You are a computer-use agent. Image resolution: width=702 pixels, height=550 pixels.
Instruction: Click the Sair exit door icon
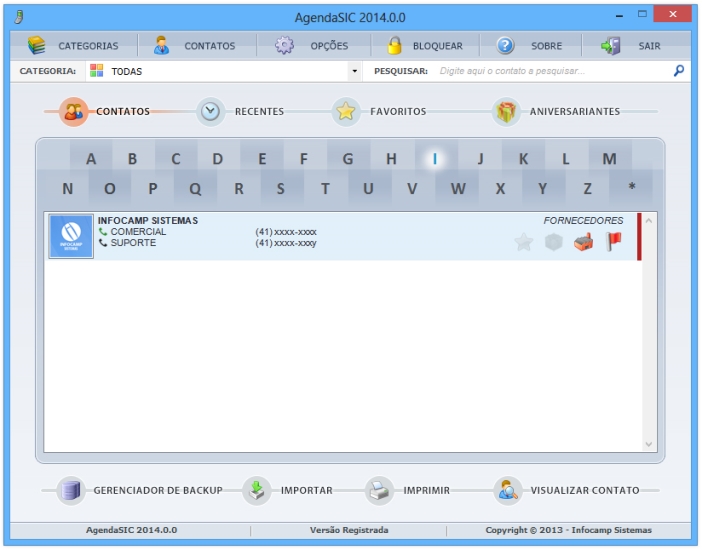point(611,45)
